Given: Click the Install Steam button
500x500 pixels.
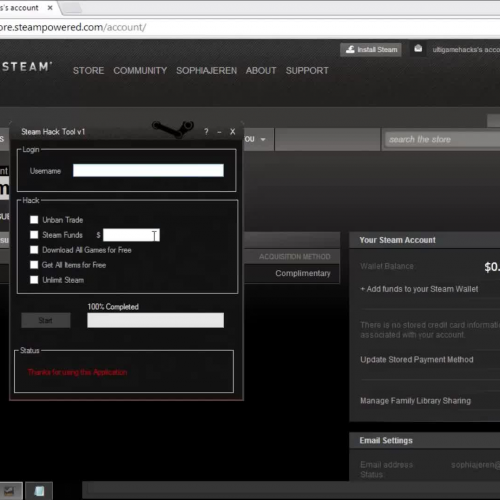Looking at the screenshot, I should click(x=371, y=50).
